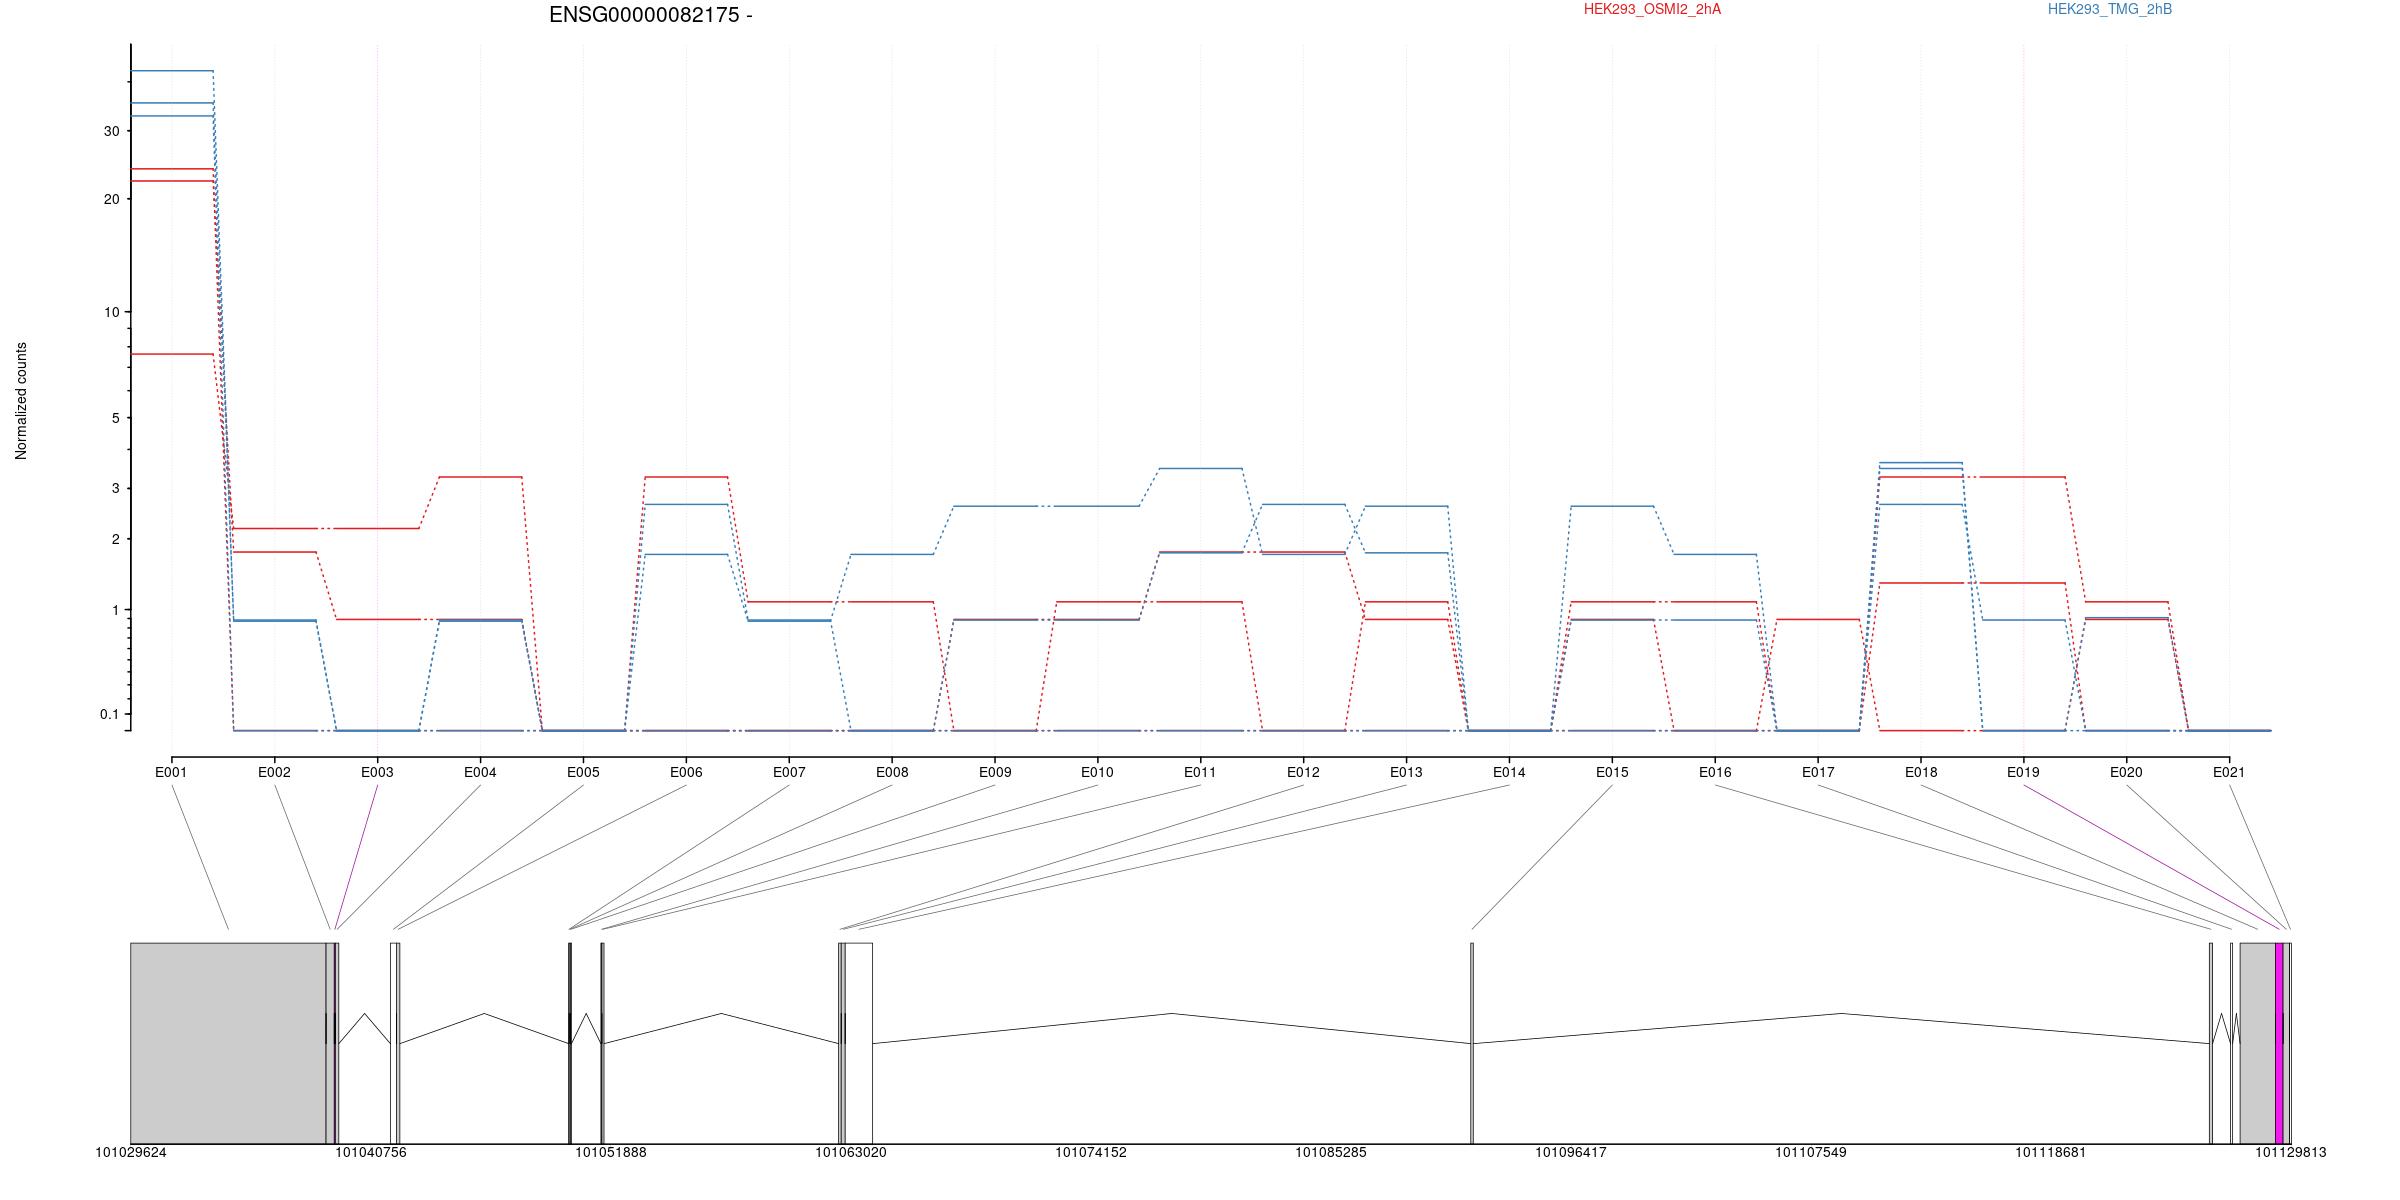Click the y-axis tick value 1
Viewport: 2400px width, 1200px height.
(x=115, y=611)
